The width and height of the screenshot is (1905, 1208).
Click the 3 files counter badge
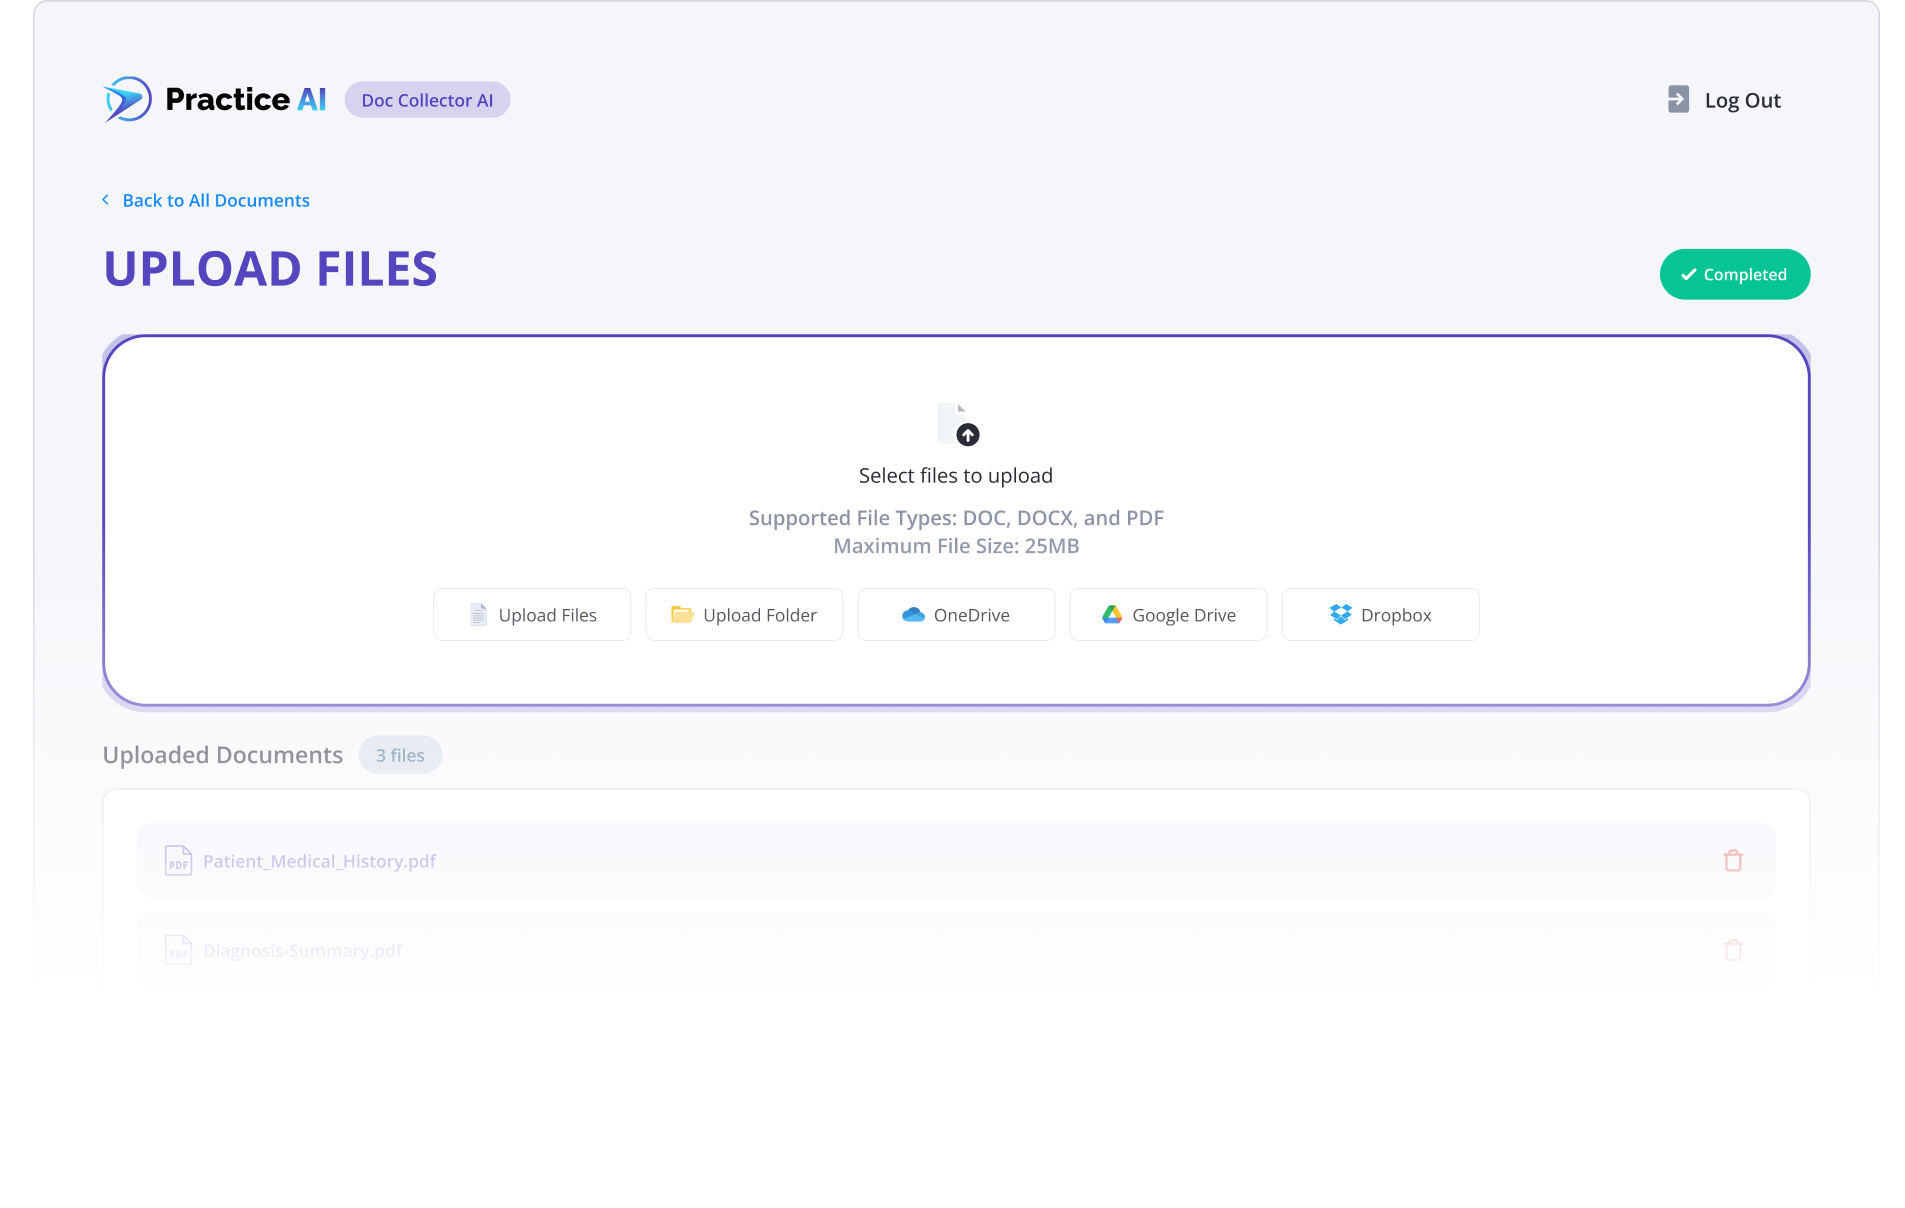400,754
